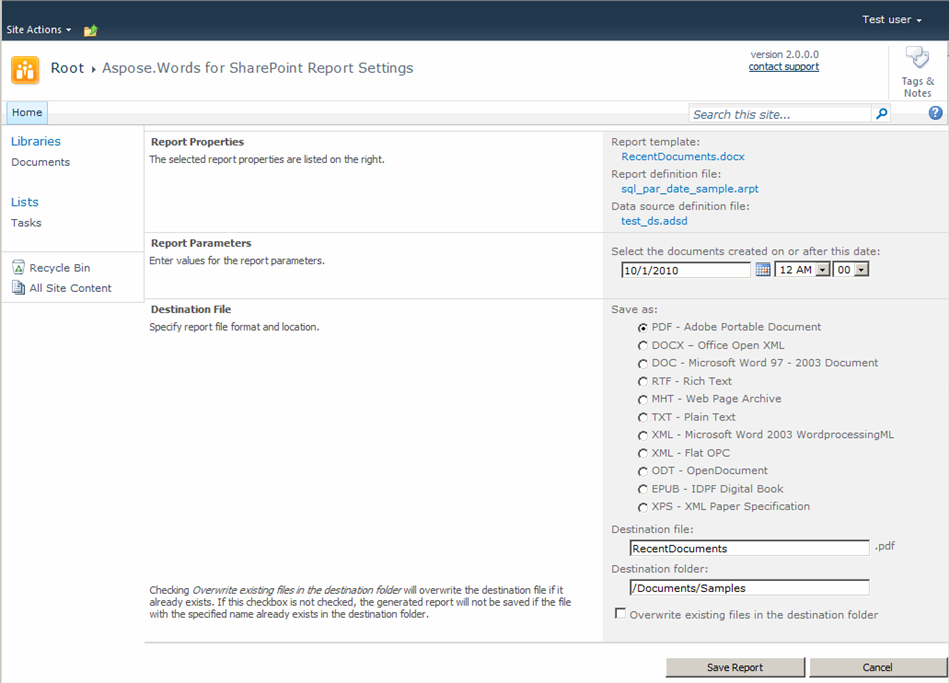949x683 pixels.
Task: Click the navigate up folder icon
Action: 91,30
